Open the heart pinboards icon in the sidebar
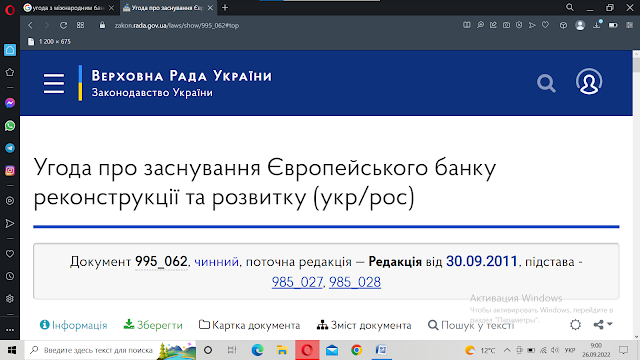Screen dimensions: 640x360 [10, 254]
